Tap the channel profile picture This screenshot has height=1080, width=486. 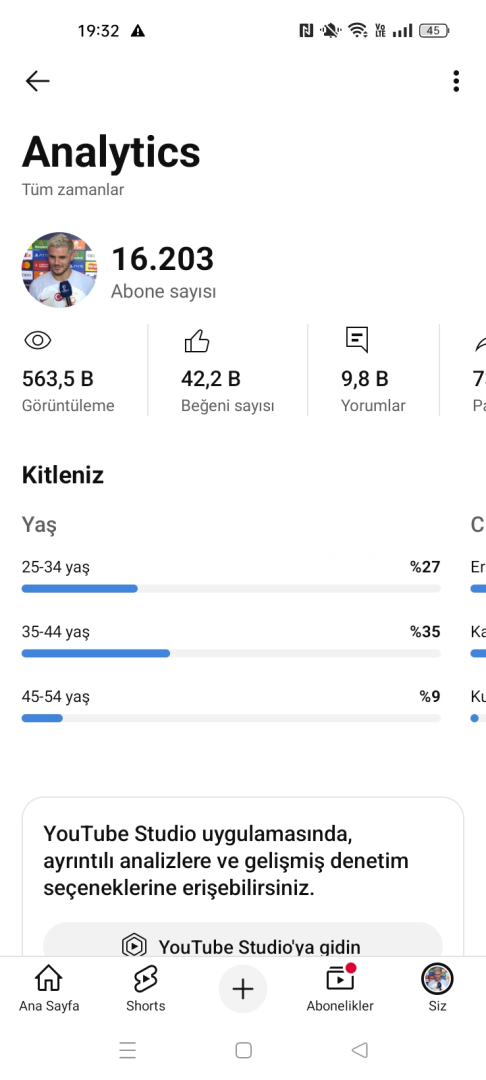59,269
